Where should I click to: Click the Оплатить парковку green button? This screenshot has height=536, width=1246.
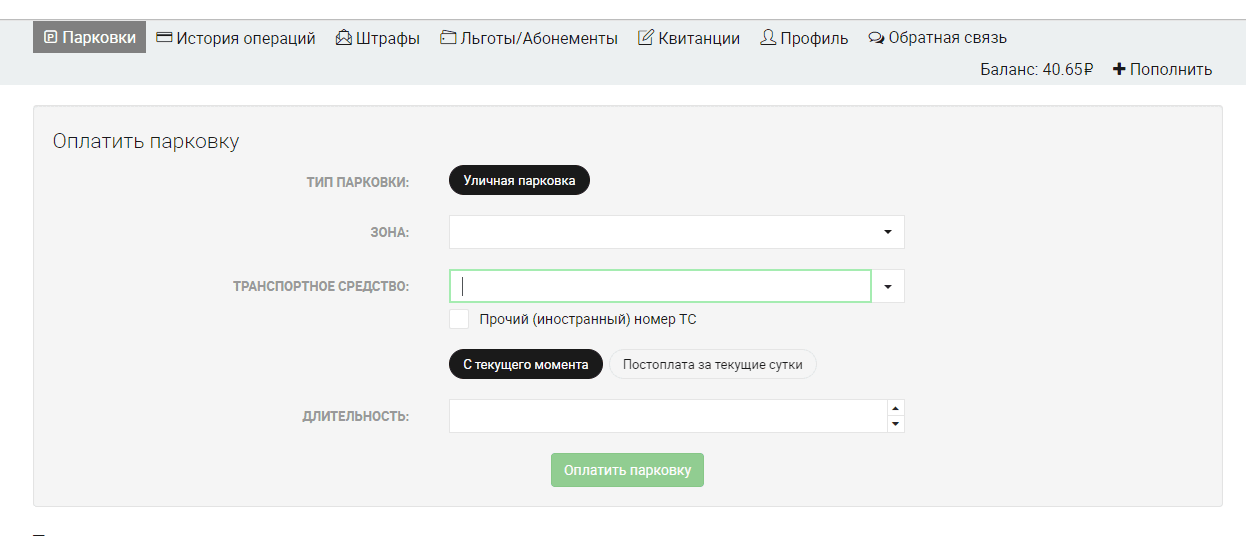pos(627,470)
